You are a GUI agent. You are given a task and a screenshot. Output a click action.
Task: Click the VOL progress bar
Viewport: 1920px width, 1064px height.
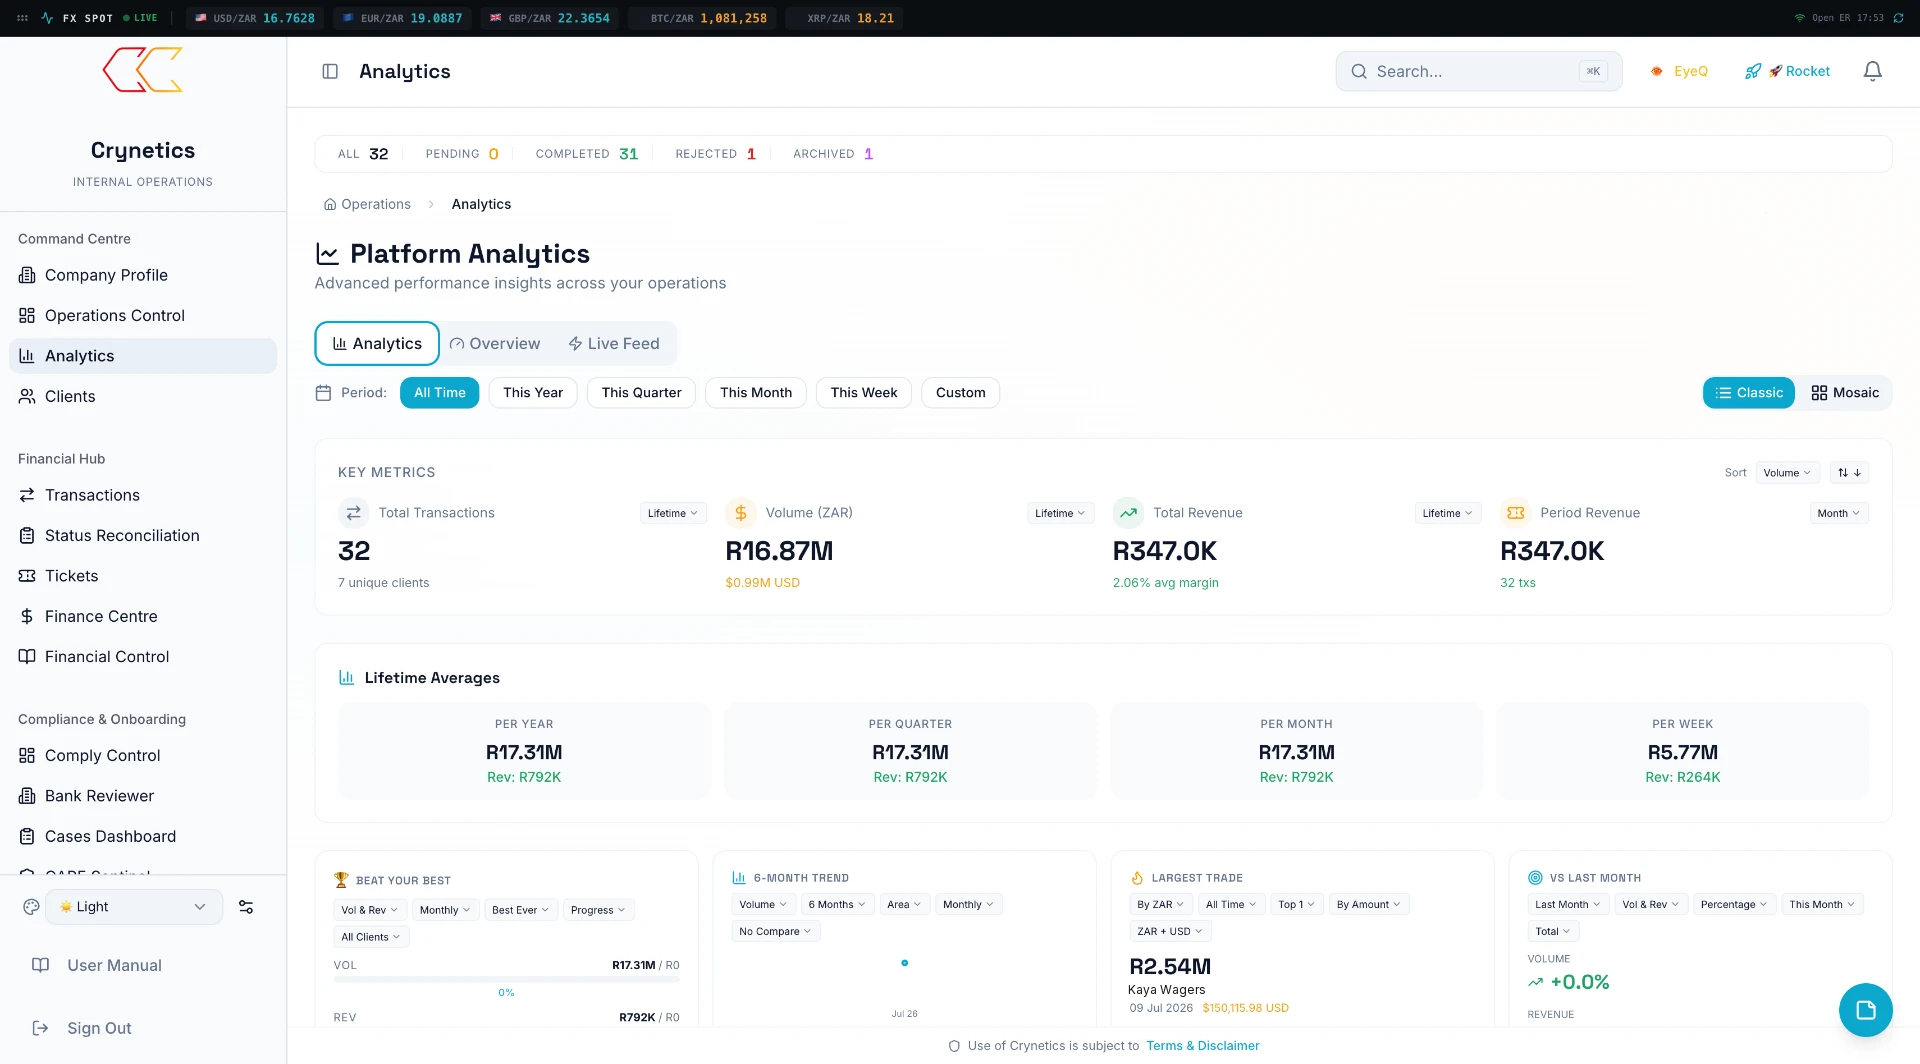point(506,979)
